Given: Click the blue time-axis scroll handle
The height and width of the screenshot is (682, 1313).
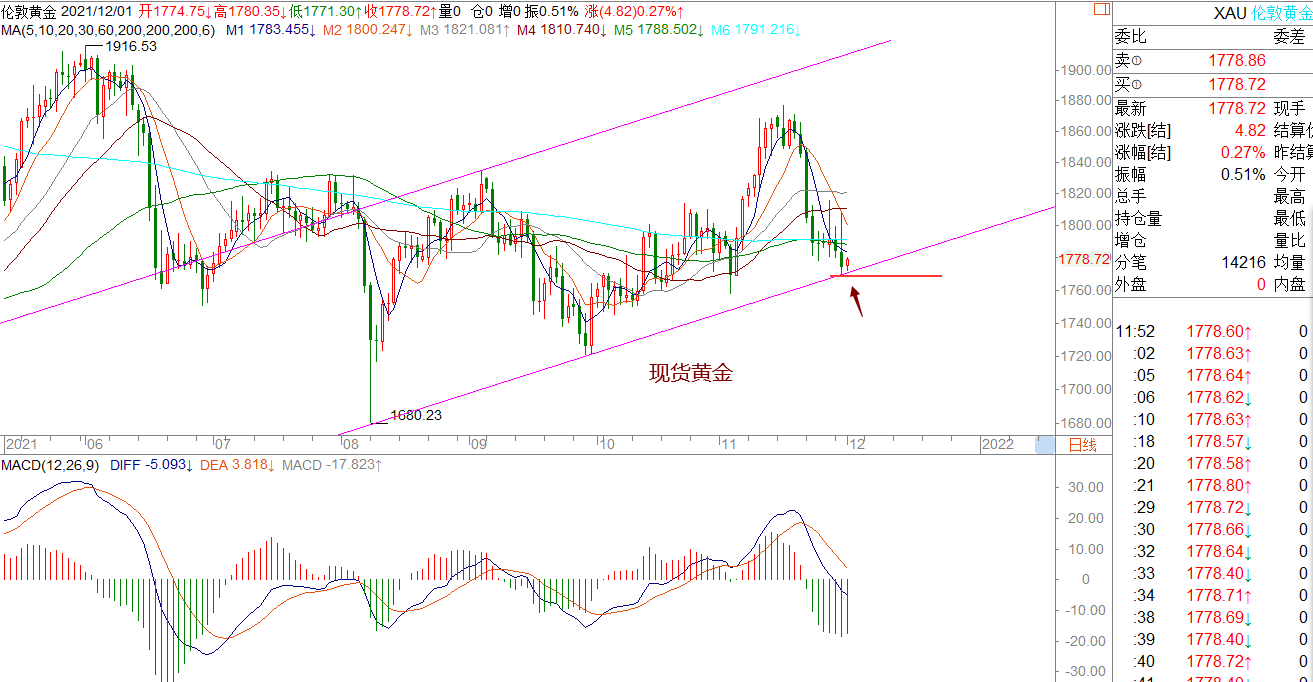Looking at the screenshot, I should [x=1045, y=445].
